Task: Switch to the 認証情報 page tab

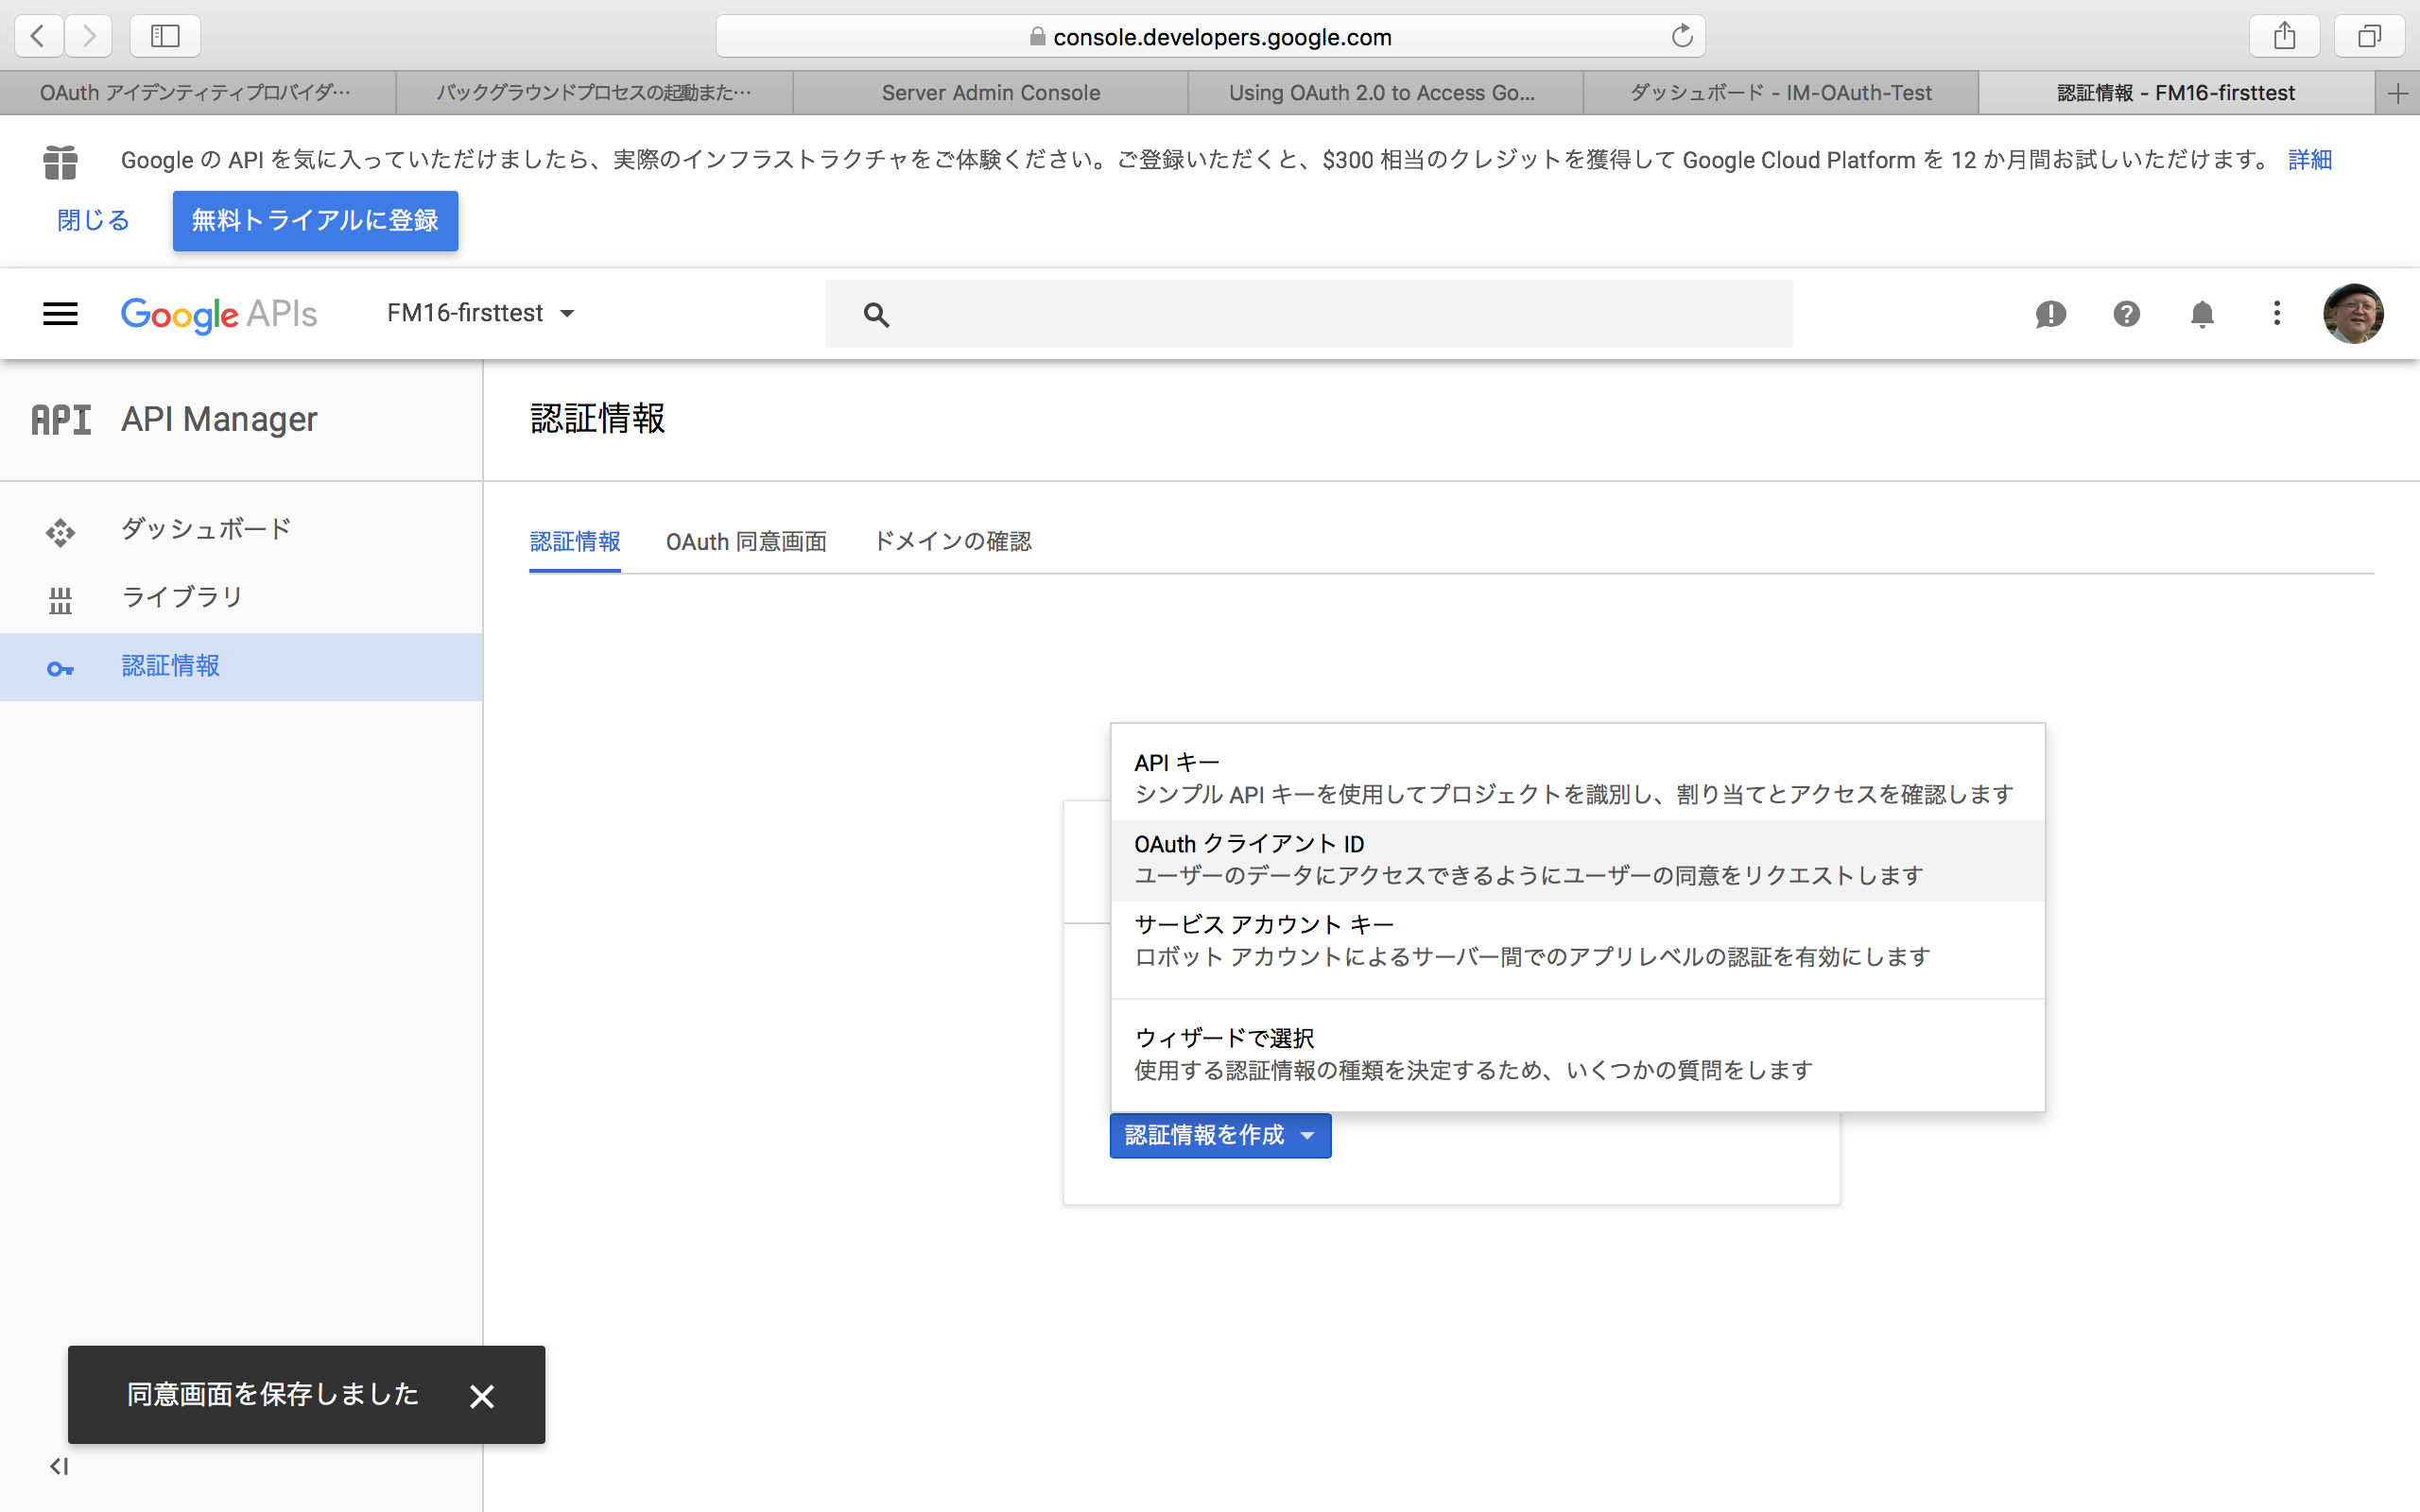Action: coord(575,541)
